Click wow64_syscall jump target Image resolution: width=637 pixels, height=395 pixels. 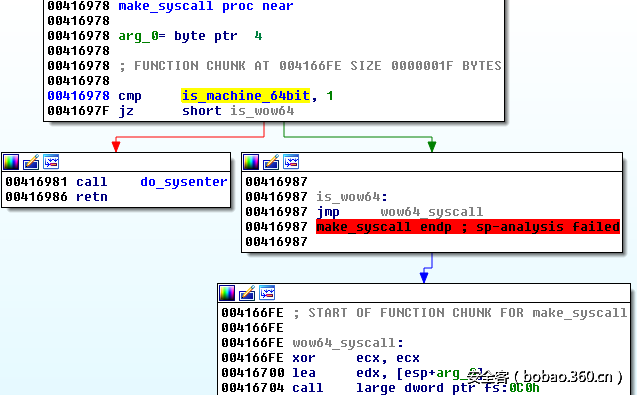432,212
